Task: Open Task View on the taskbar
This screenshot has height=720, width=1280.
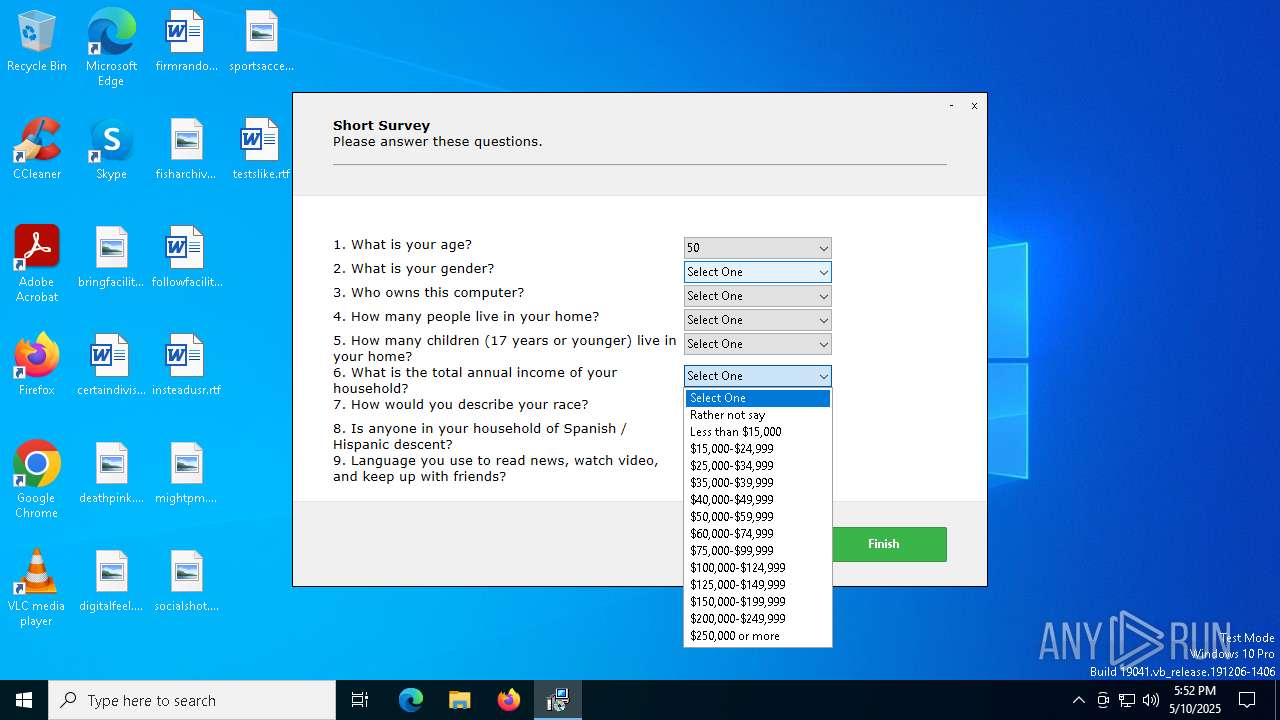Action: coord(360,700)
